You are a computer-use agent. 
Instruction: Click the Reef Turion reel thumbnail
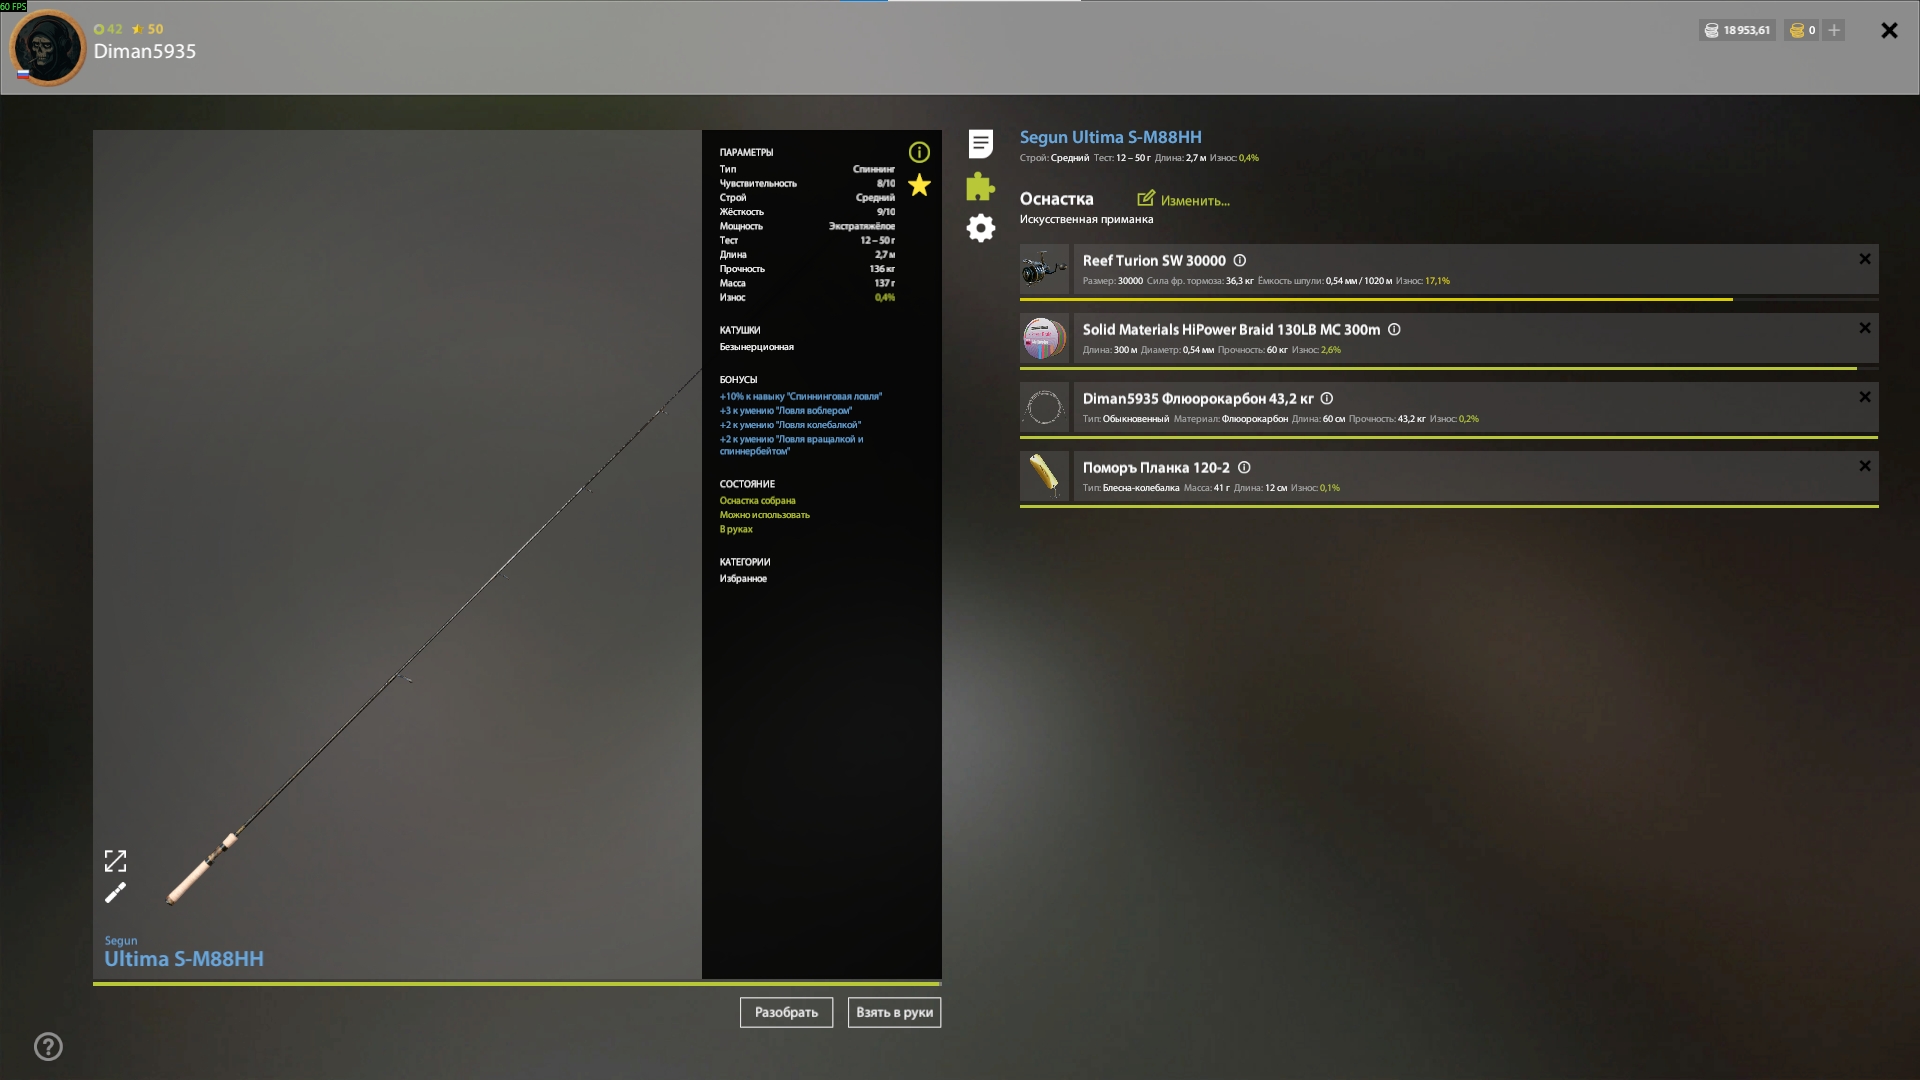pyautogui.click(x=1044, y=269)
